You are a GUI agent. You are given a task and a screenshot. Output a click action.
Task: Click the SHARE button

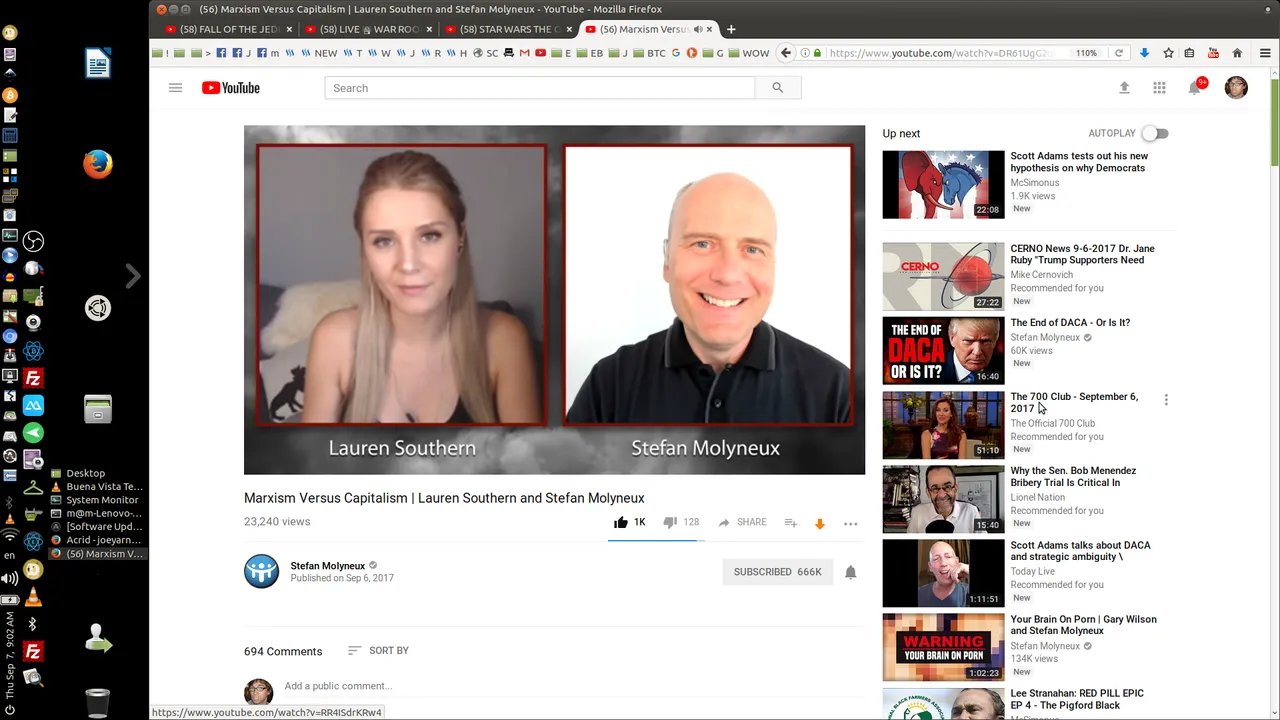742,522
